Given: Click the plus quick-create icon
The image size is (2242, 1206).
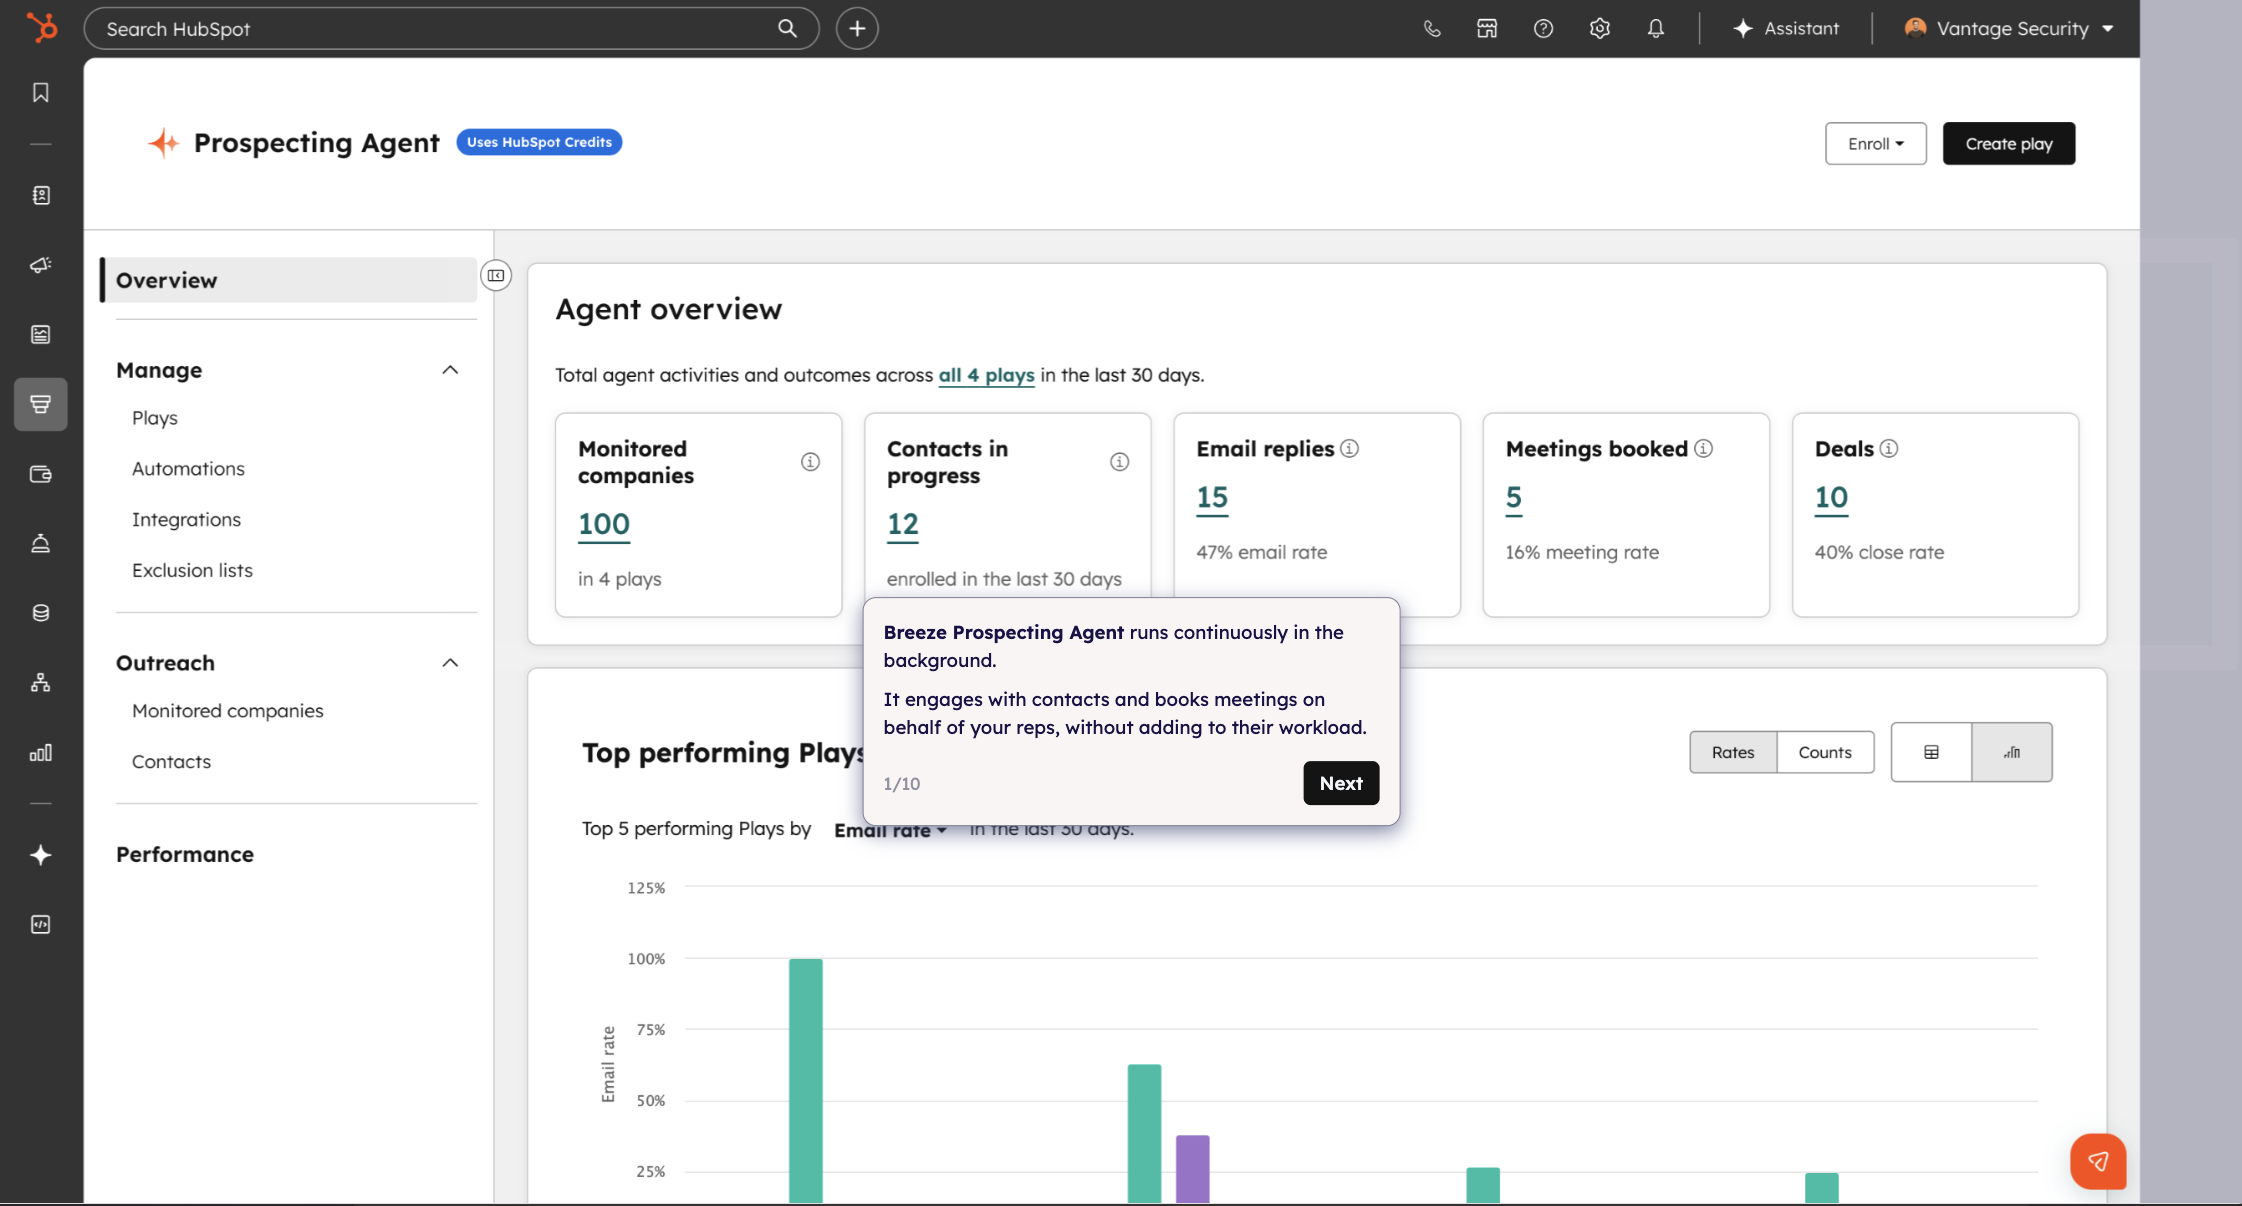Looking at the screenshot, I should click(x=857, y=28).
